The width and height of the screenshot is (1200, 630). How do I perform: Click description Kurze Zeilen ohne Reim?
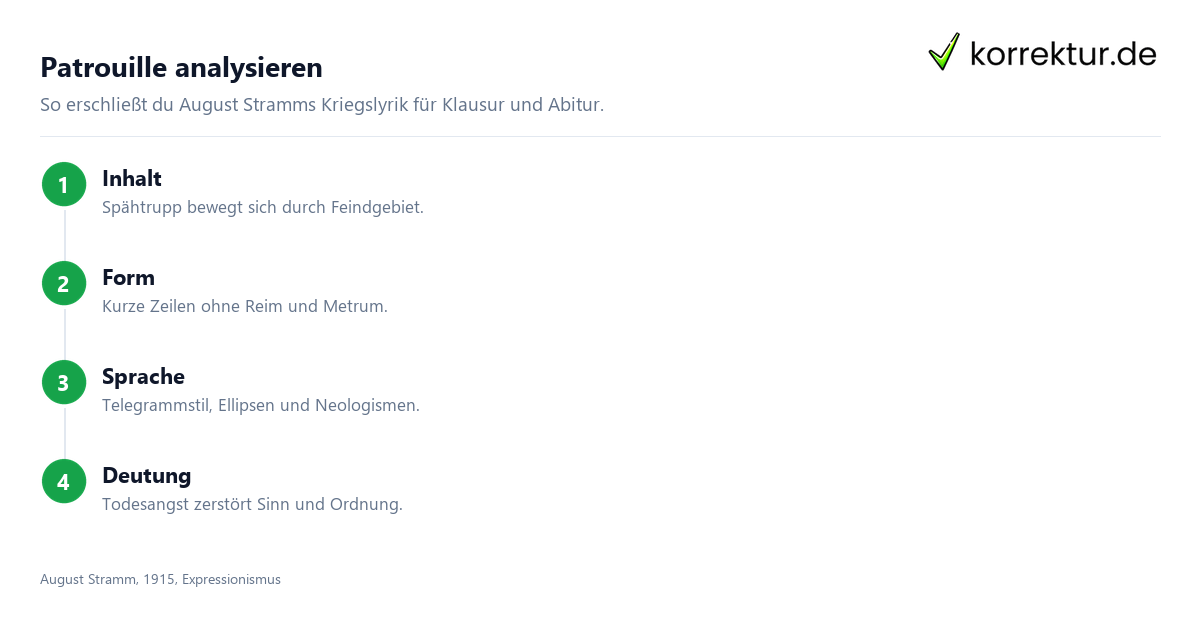(x=244, y=307)
